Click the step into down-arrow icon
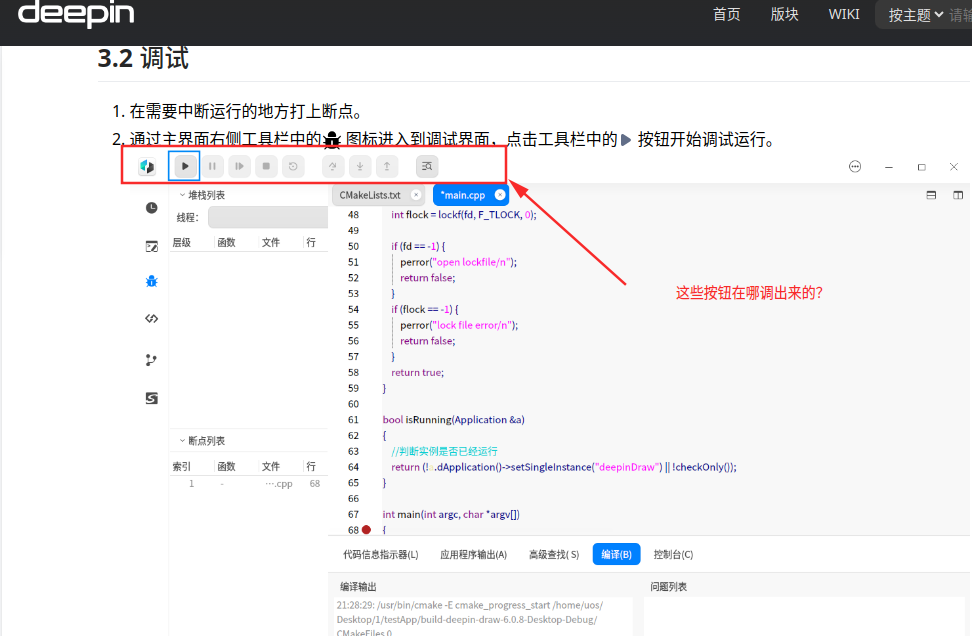972x636 pixels. coord(360,166)
